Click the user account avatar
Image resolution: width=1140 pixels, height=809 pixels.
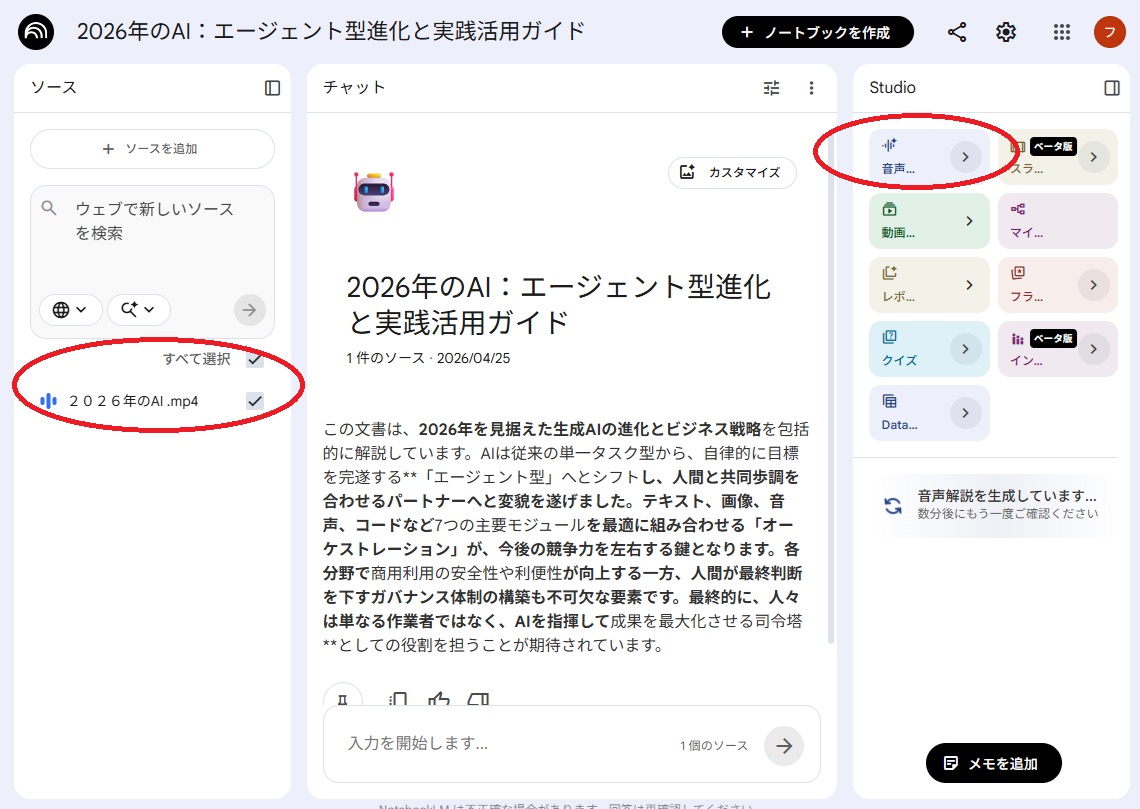pos(1109,32)
